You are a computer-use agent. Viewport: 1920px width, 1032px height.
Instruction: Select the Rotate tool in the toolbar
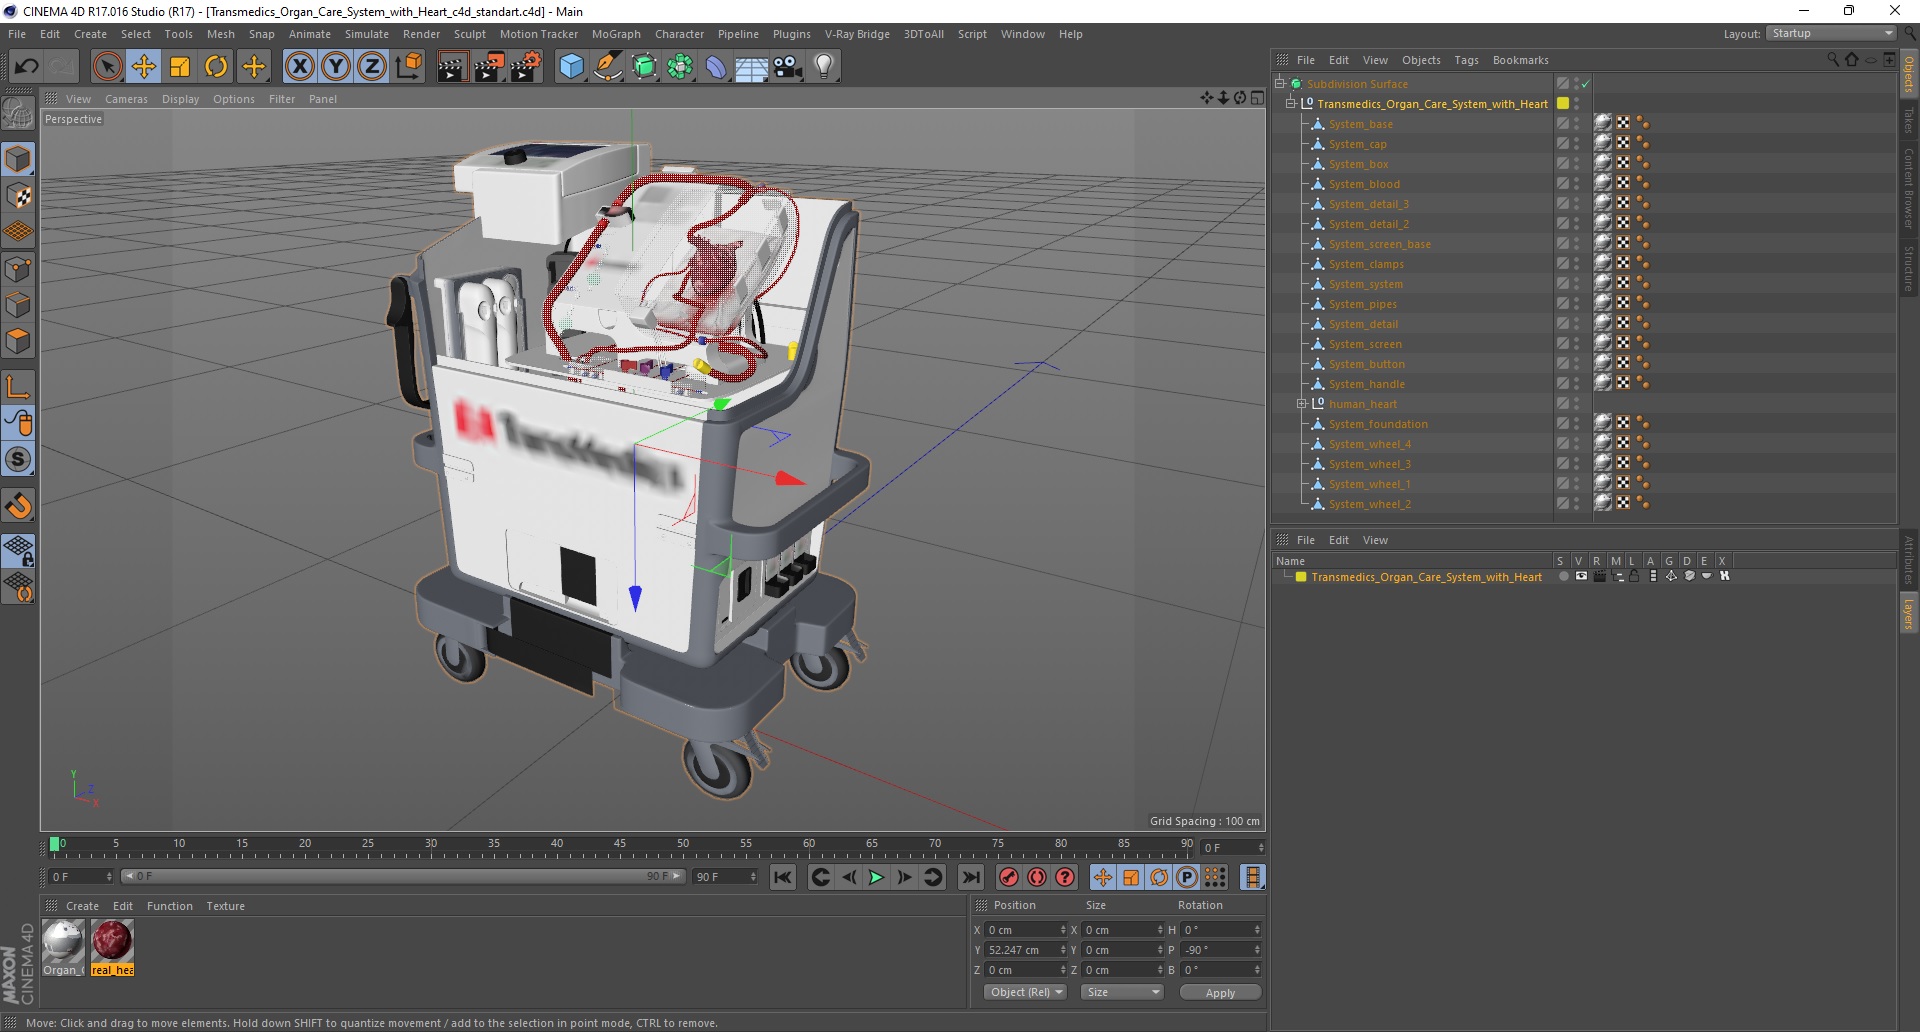point(216,67)
